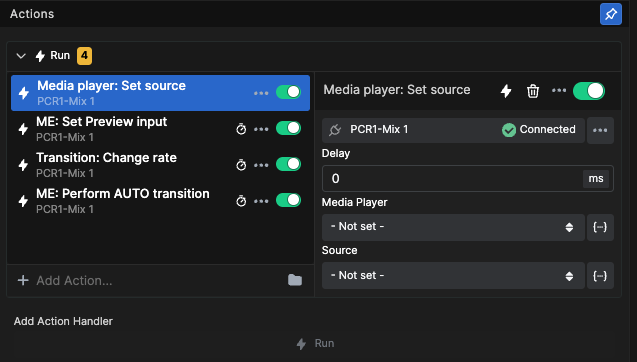Viewport: 637px width, 362px height.
Task: Disable the ME: Perform AUTO transition toggle
Action: coord(288,200)
